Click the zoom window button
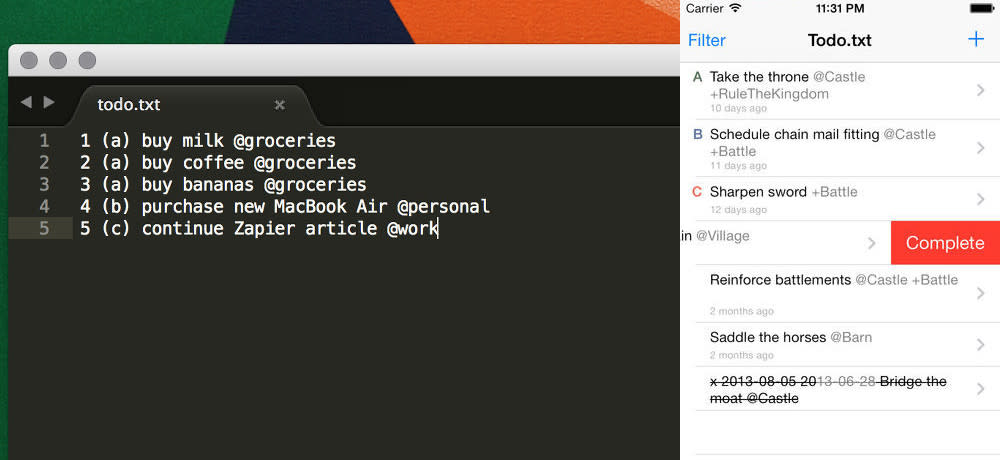This screenshot has height=460, width=1000. (x=87, y=61)
